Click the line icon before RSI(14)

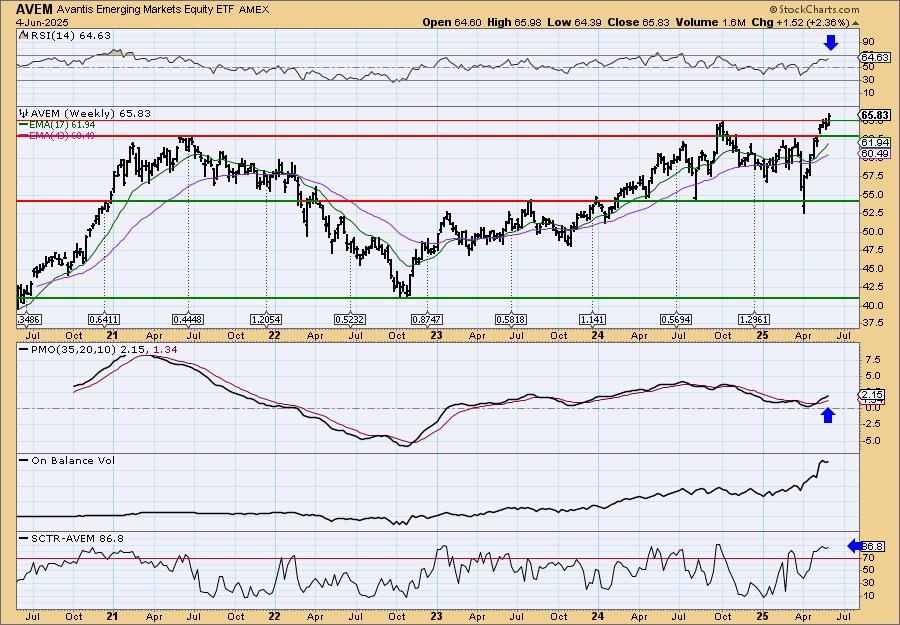pos(23,36)
